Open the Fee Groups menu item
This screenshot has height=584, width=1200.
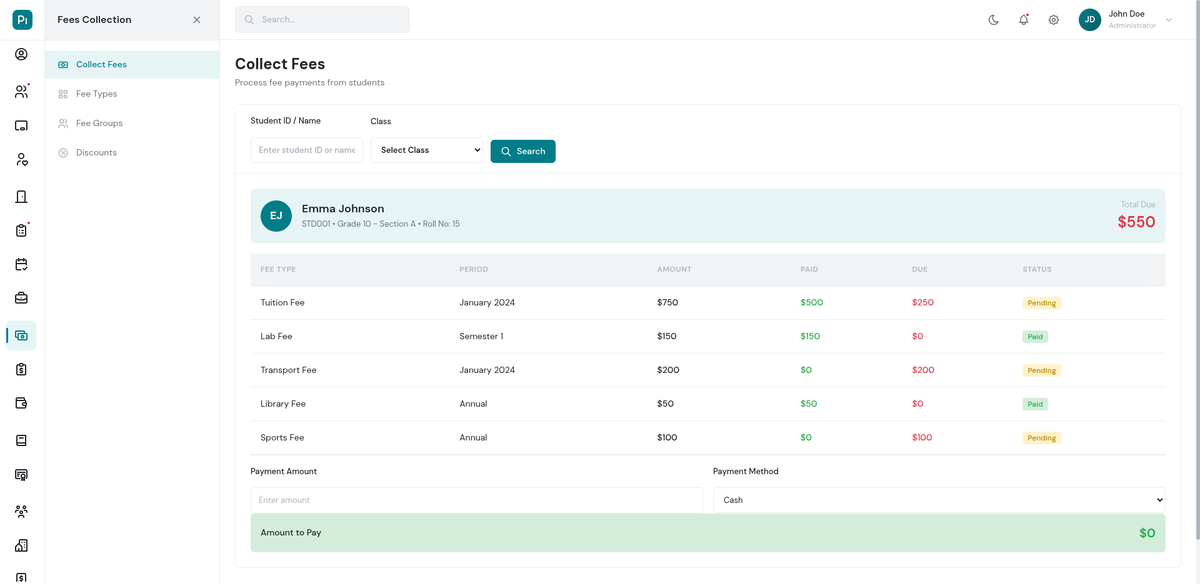coord(99,123)
